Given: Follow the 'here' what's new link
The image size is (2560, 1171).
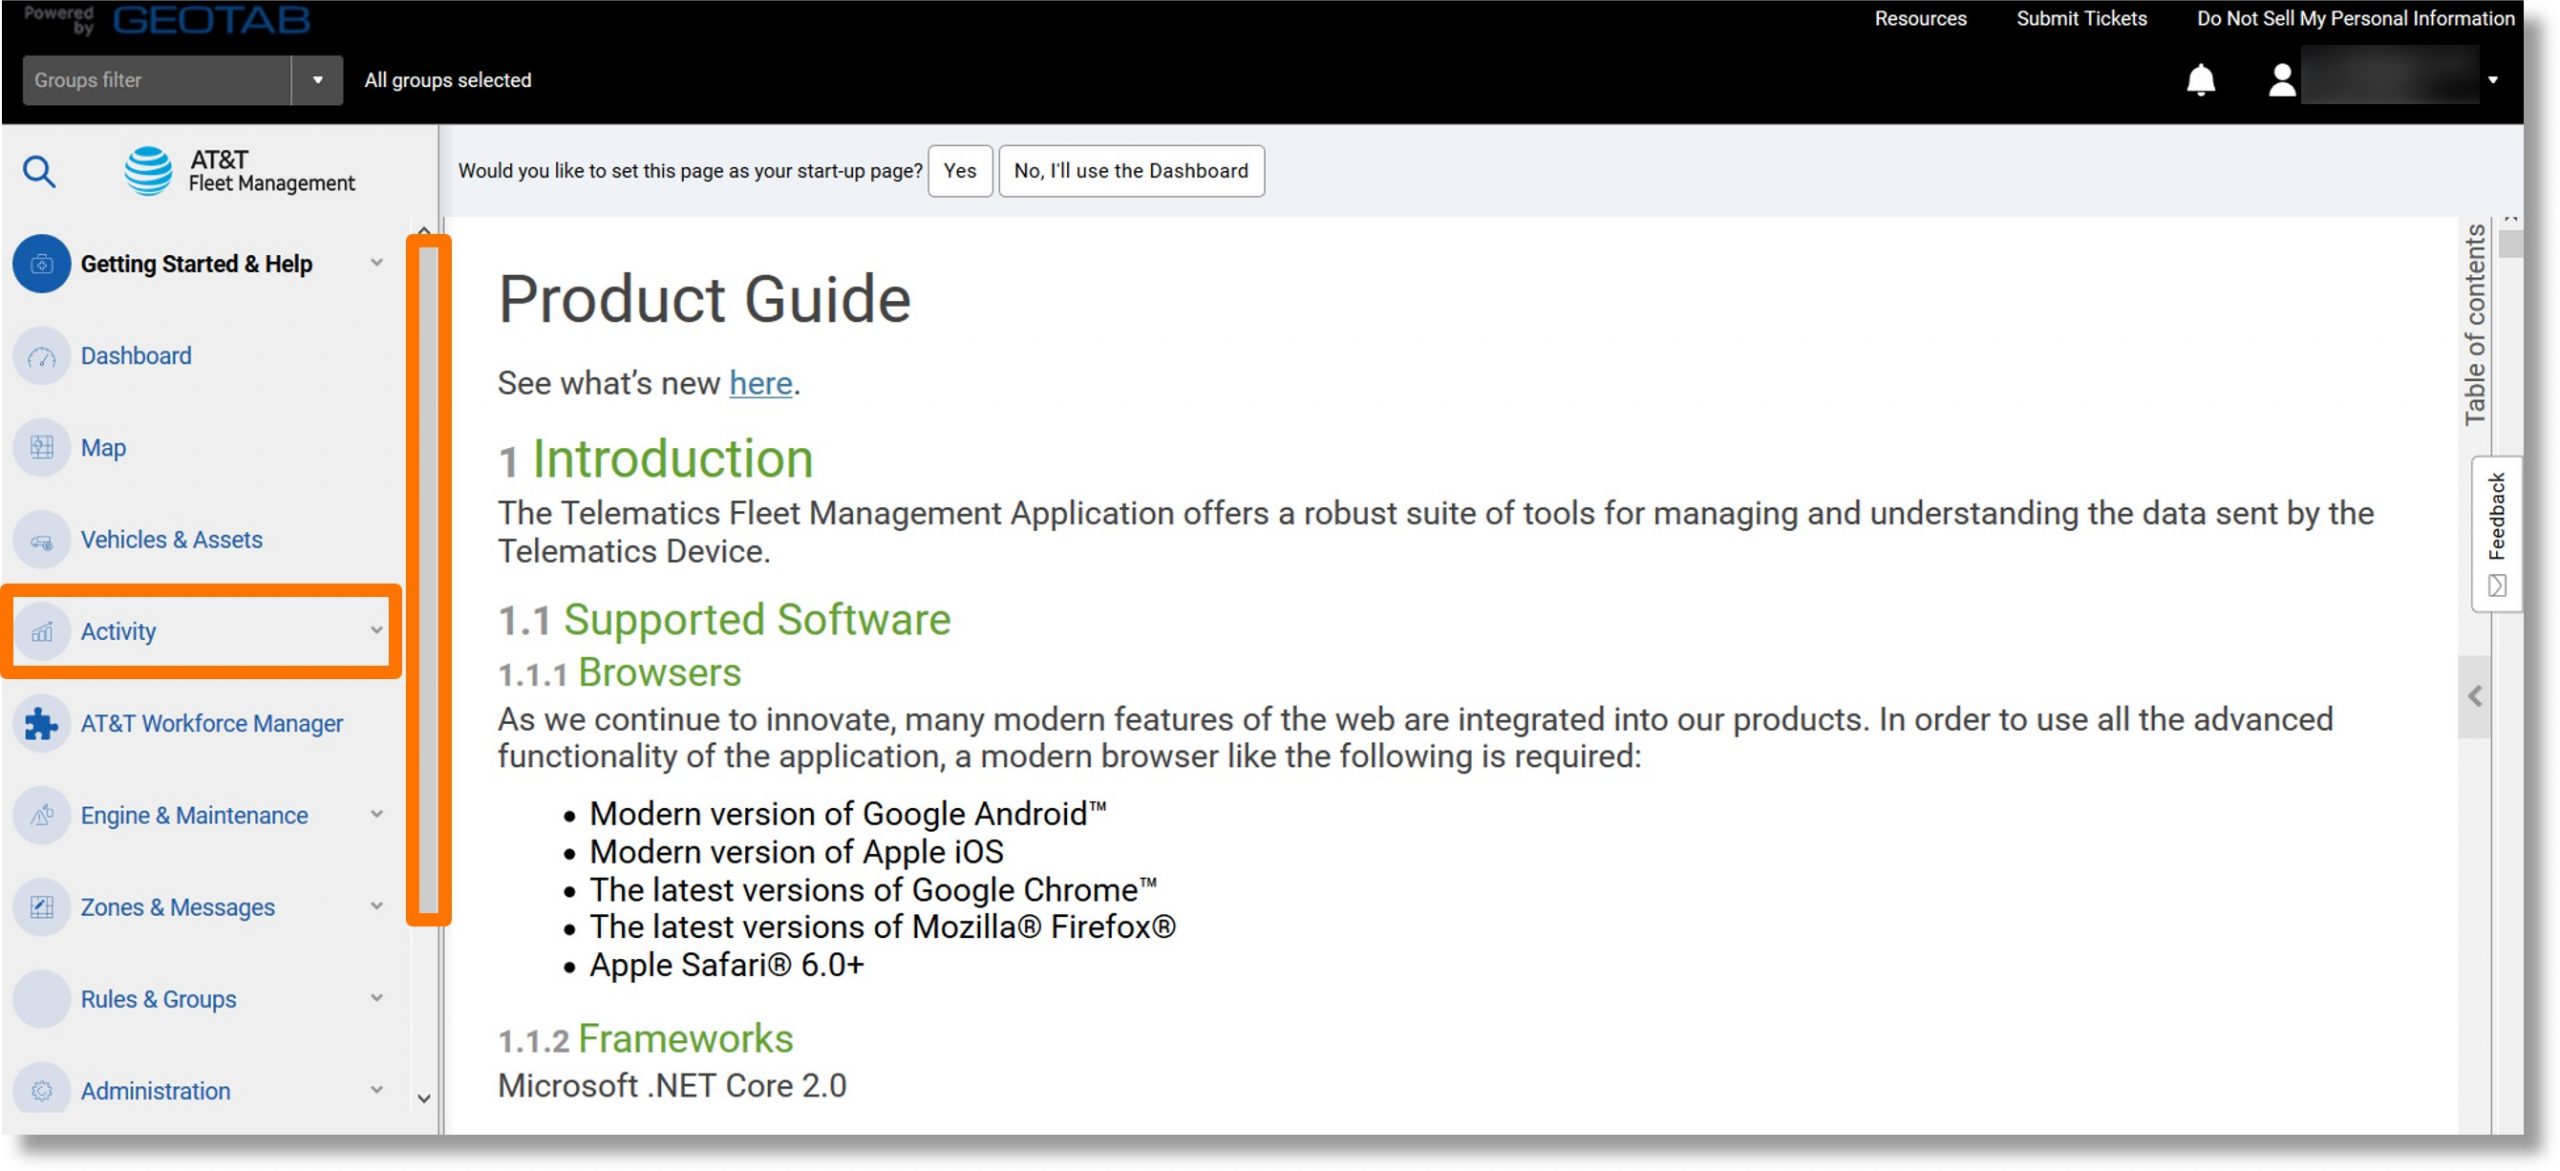Looking at the screenshot, I should point(761,383).
